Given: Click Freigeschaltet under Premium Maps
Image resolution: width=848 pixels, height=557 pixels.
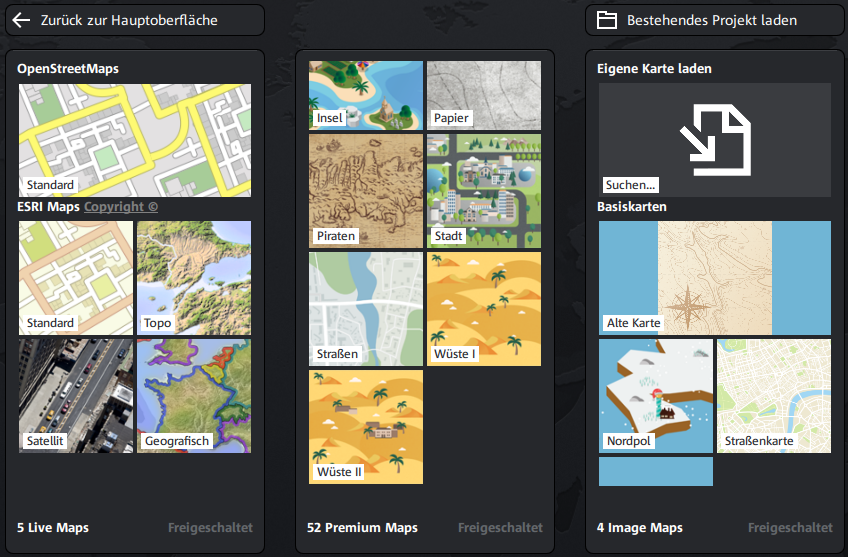Looking at the screenshot, I should (500, 528).
